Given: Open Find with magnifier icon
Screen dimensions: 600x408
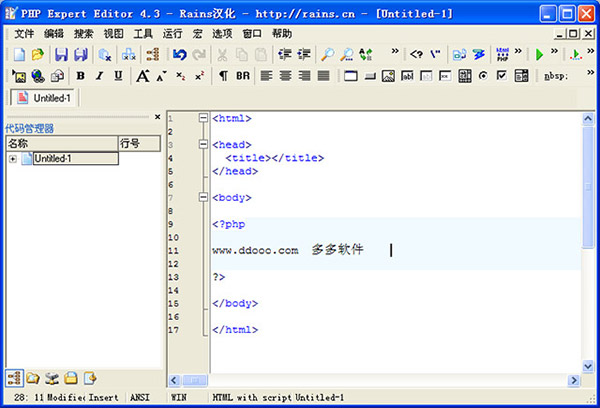Looking at the screenshot, I should (x=327, y=55).
